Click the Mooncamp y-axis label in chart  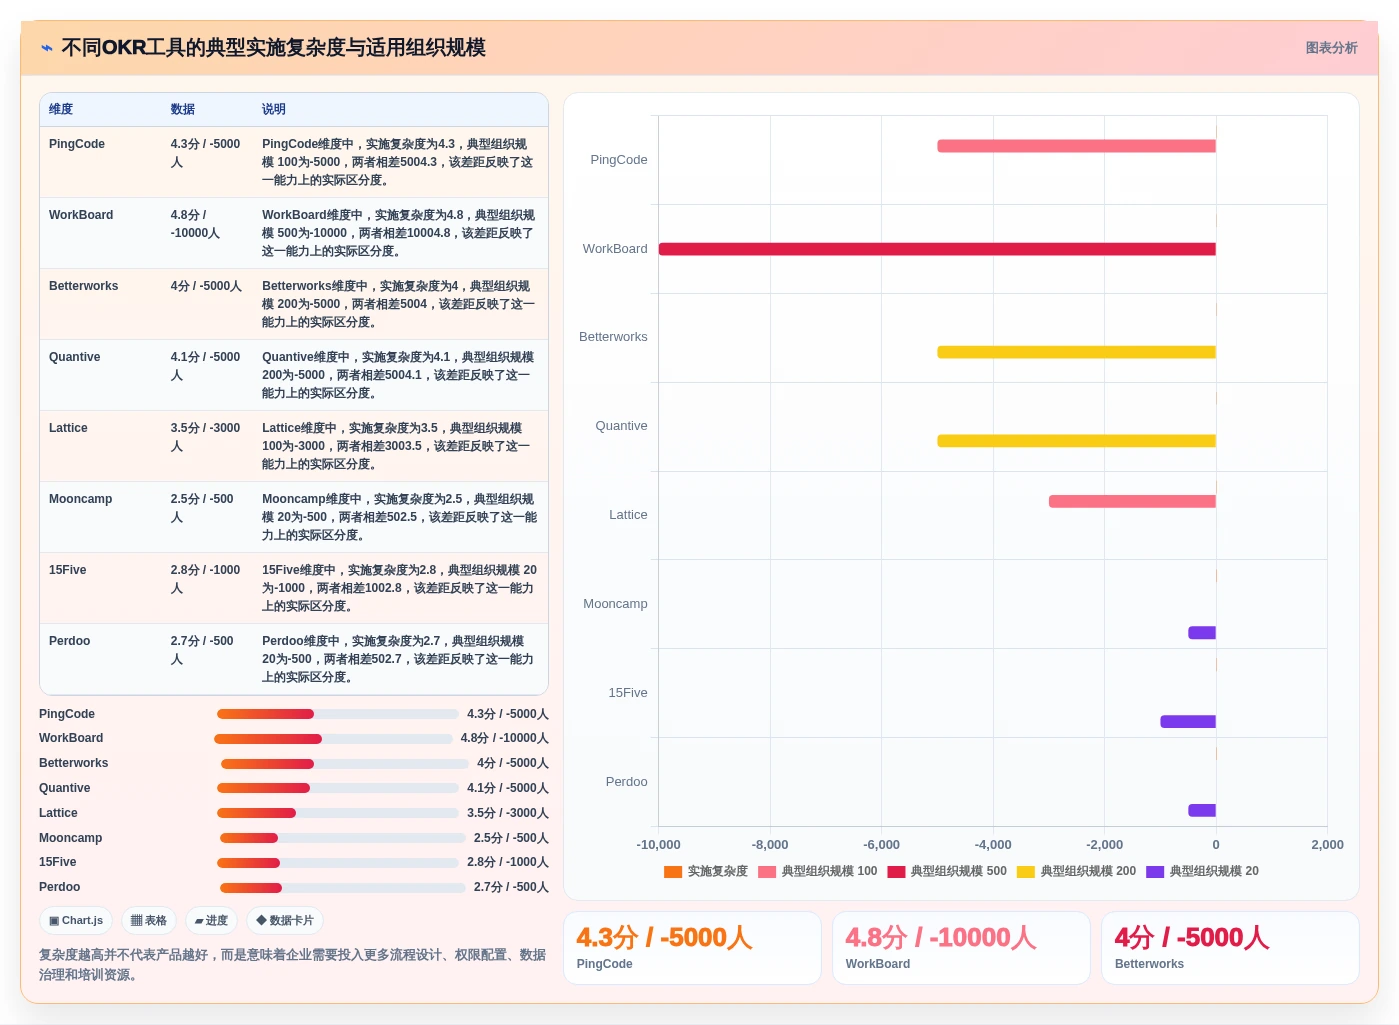[615, 604]
